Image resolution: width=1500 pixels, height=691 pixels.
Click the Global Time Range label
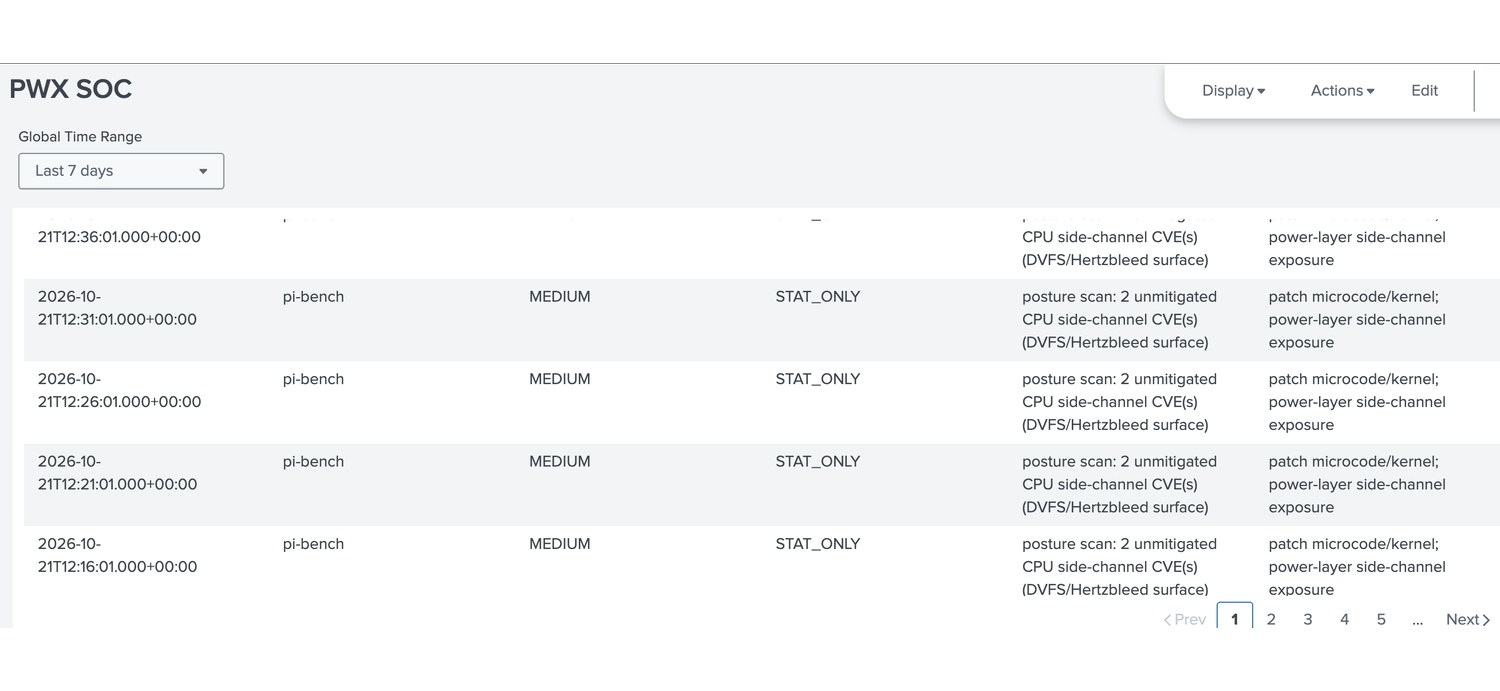tap(80, 137)
